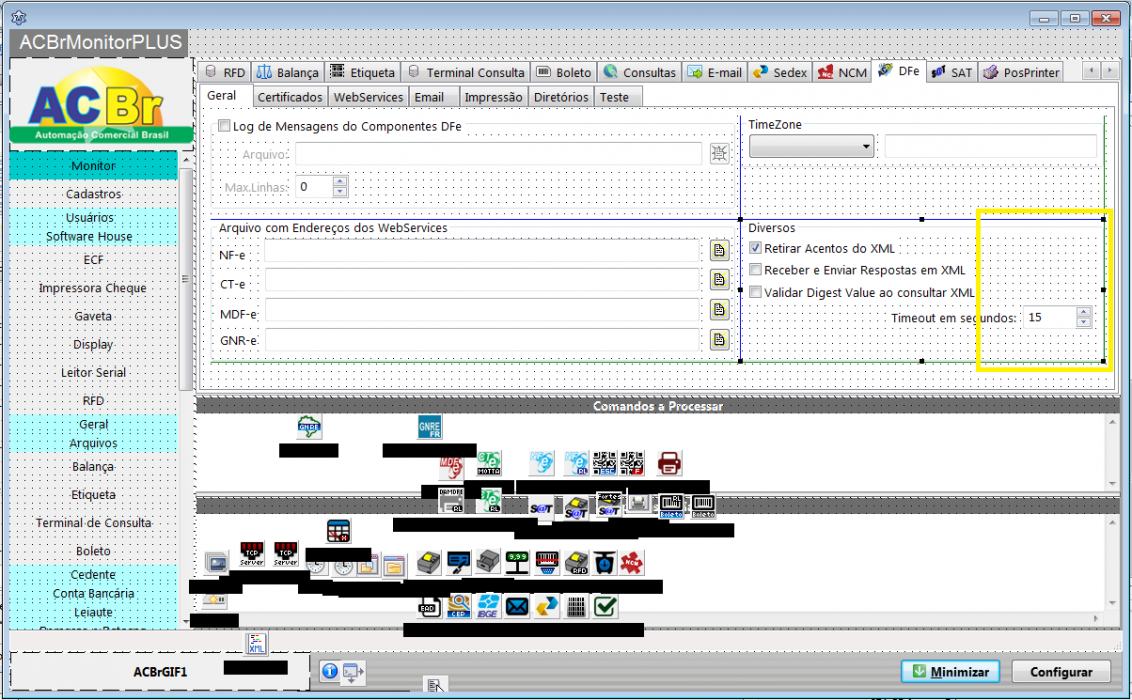
Task: Select the Fortes SAT component icon
Action: (609, 504)
